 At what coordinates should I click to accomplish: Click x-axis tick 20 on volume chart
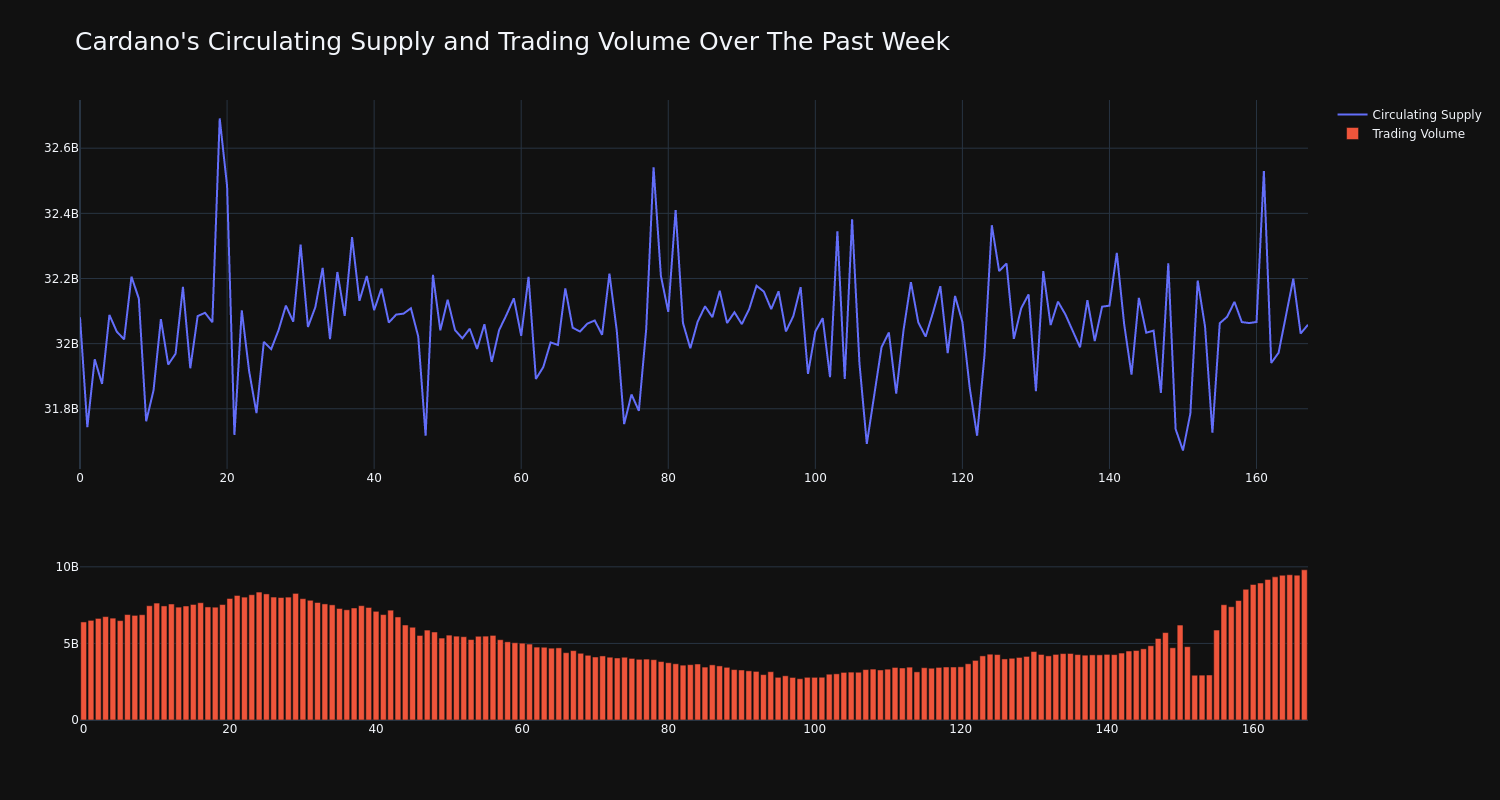coord(230,729)
